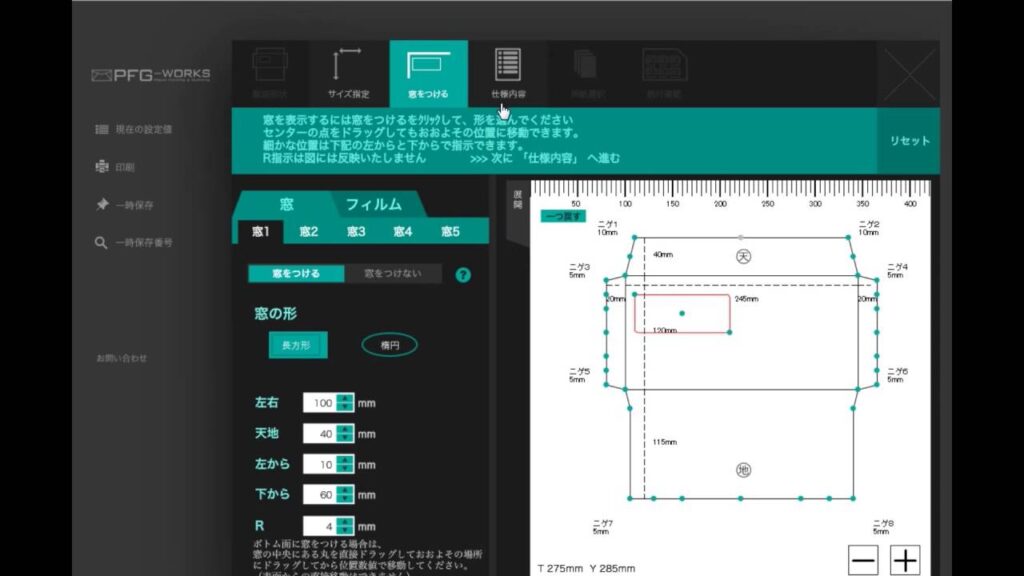Click the ニゲ1 10mm label
The height and width of the screenshot is (576, 1024).
pyautogui.click(x=607, y=228)
